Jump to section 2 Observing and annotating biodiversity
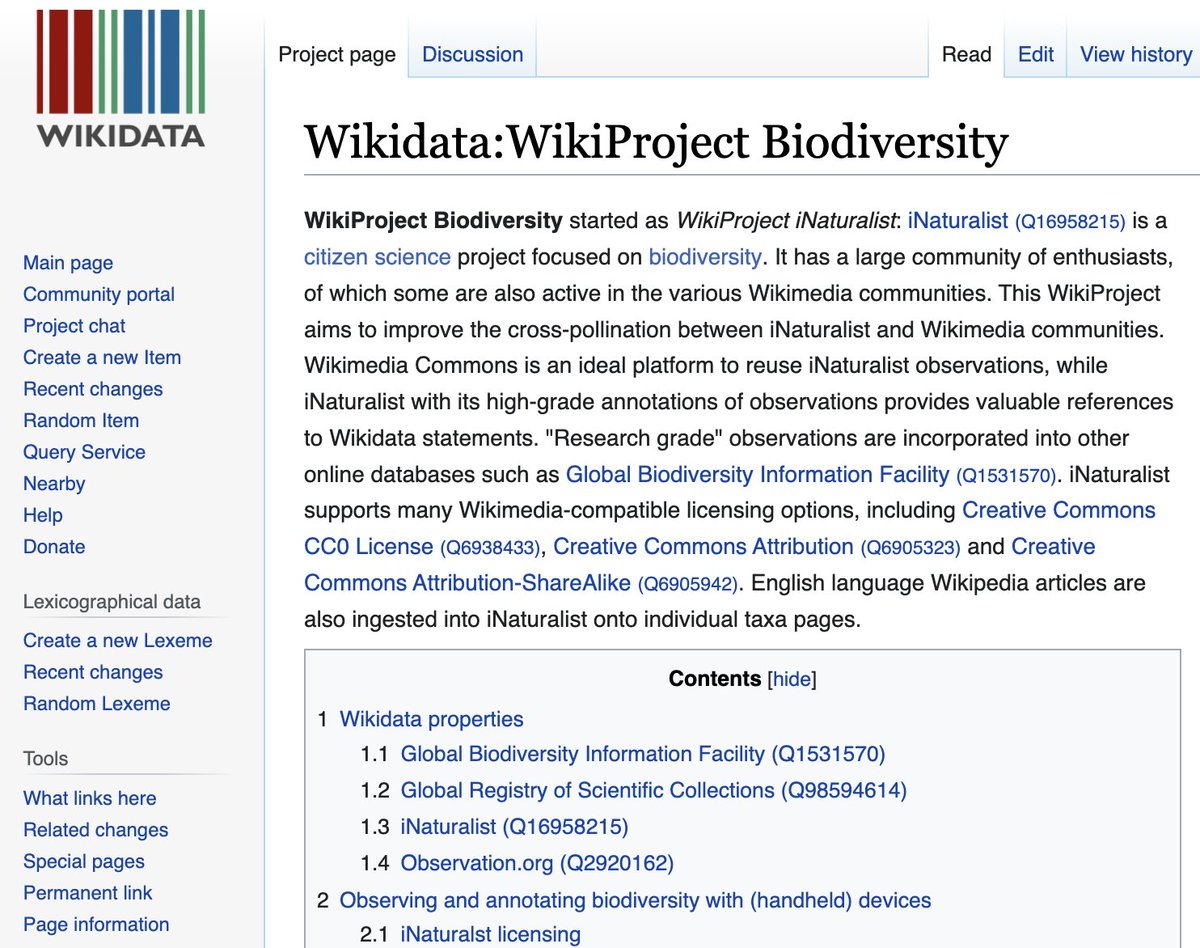Image resolution: width=1200 pixels, height=948 pixels. (x=635, y=900)
